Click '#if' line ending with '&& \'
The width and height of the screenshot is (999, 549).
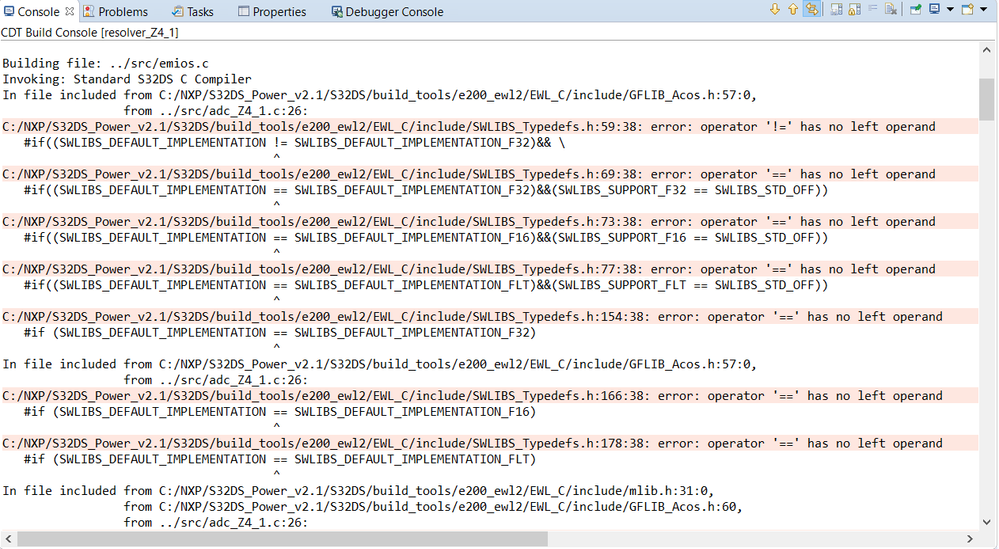[294, 142]
